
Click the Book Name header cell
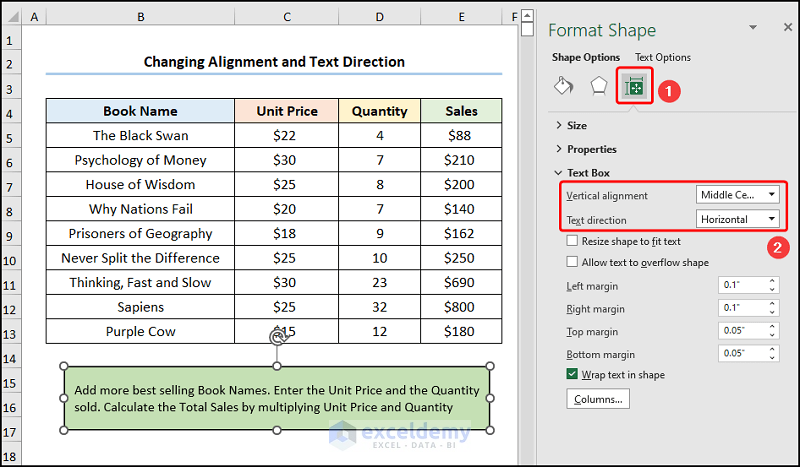coord(140,111)
